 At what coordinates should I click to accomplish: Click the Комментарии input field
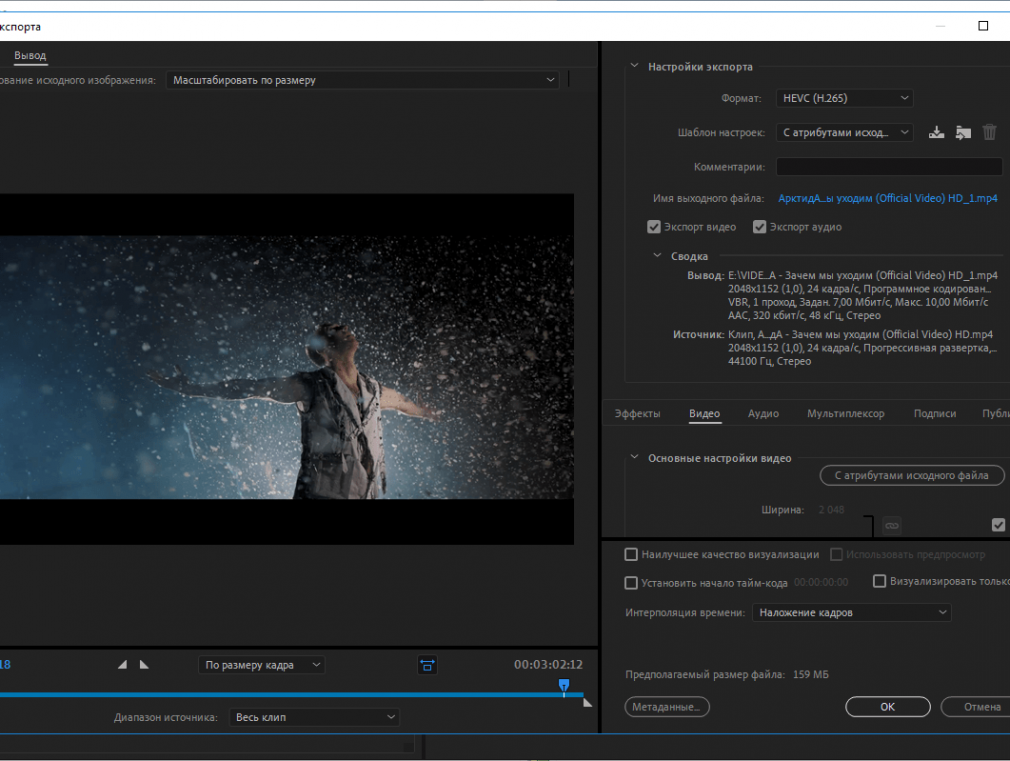pyautogui.click(x=889, y=166)
